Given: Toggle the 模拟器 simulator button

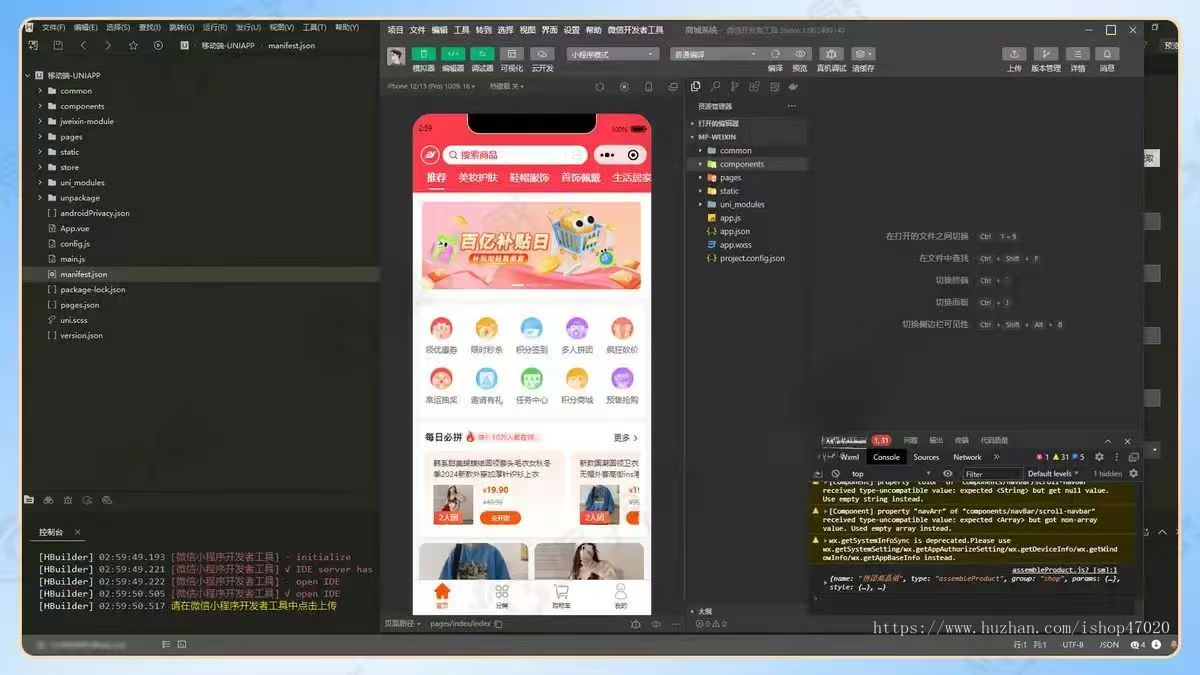Looking at the screenshot, I should [x=424, y=54].
